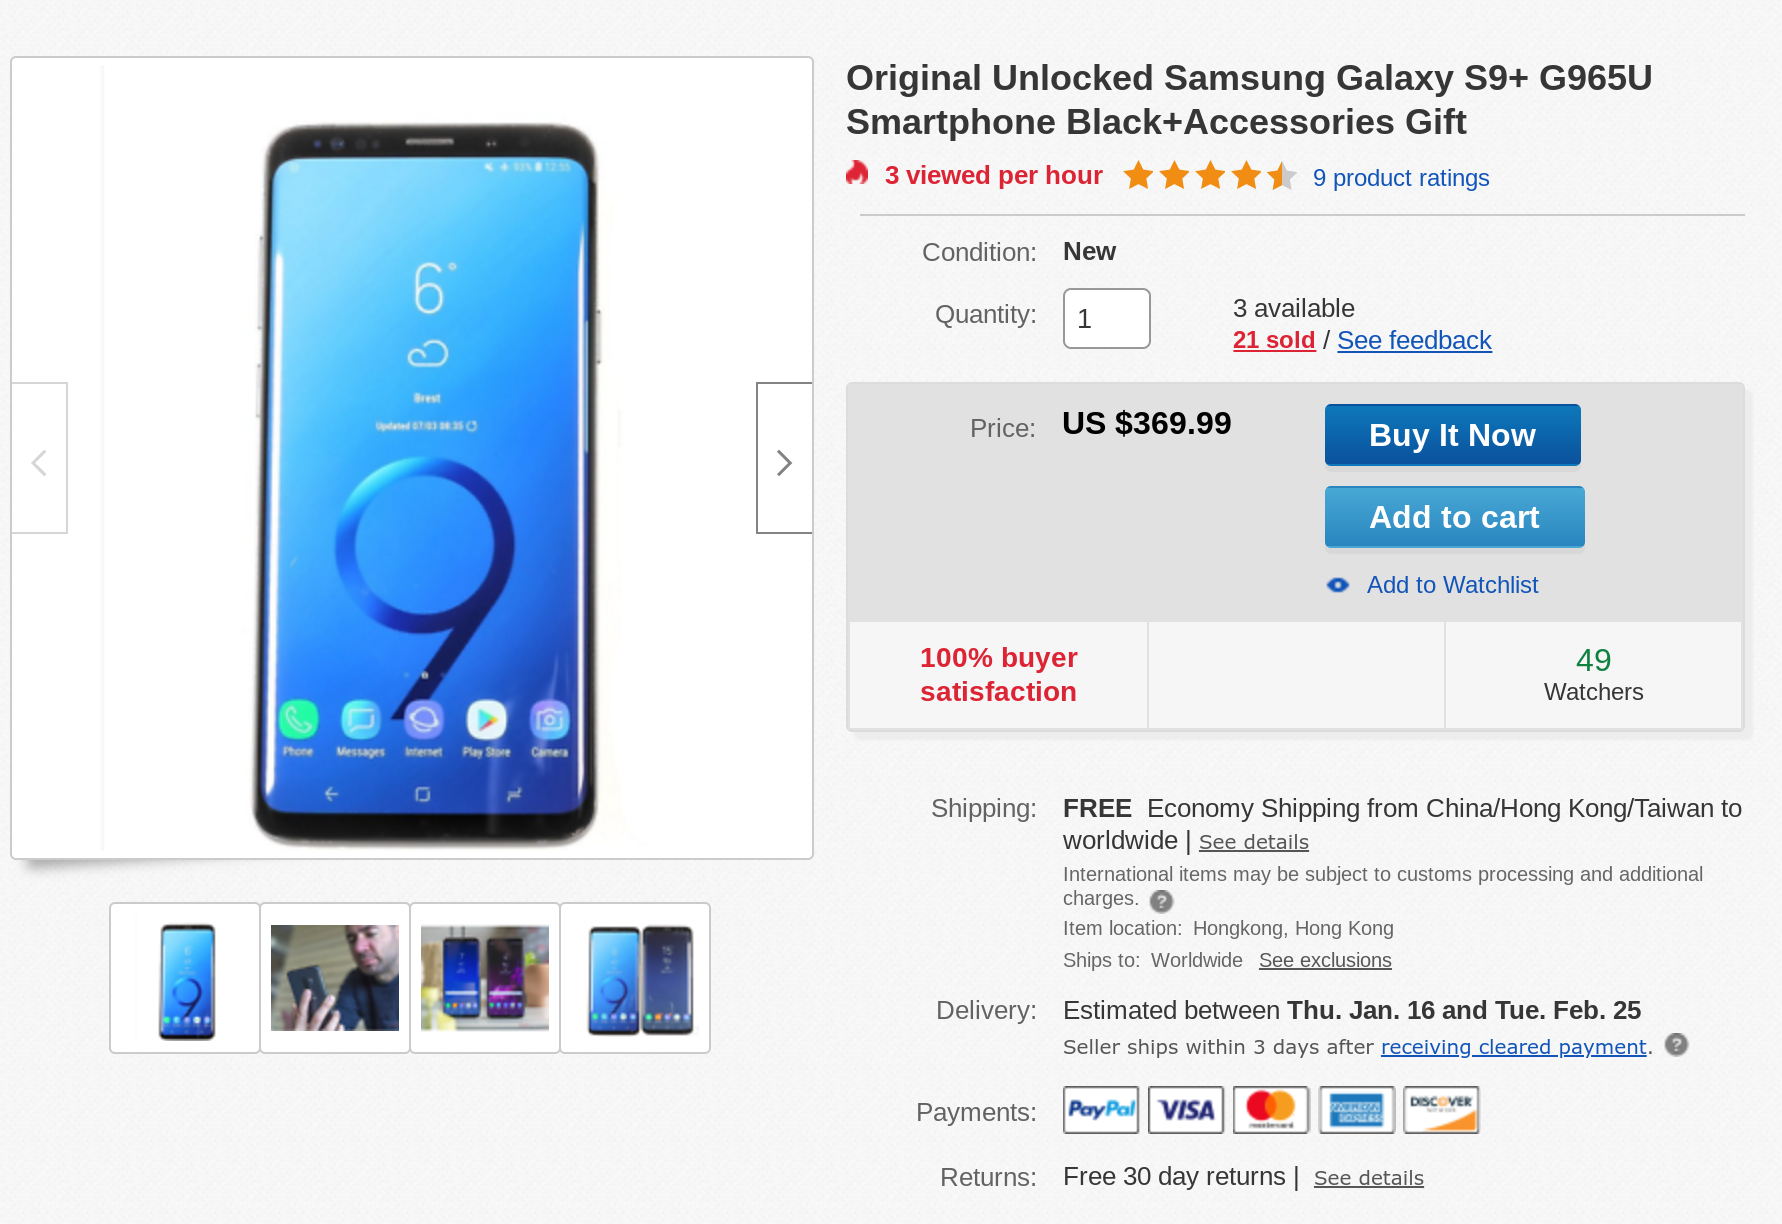Open the 9 product ratings link
Image resolution: width=1782 pixels, height=1224 pixels.
[x=1400, y=178]
